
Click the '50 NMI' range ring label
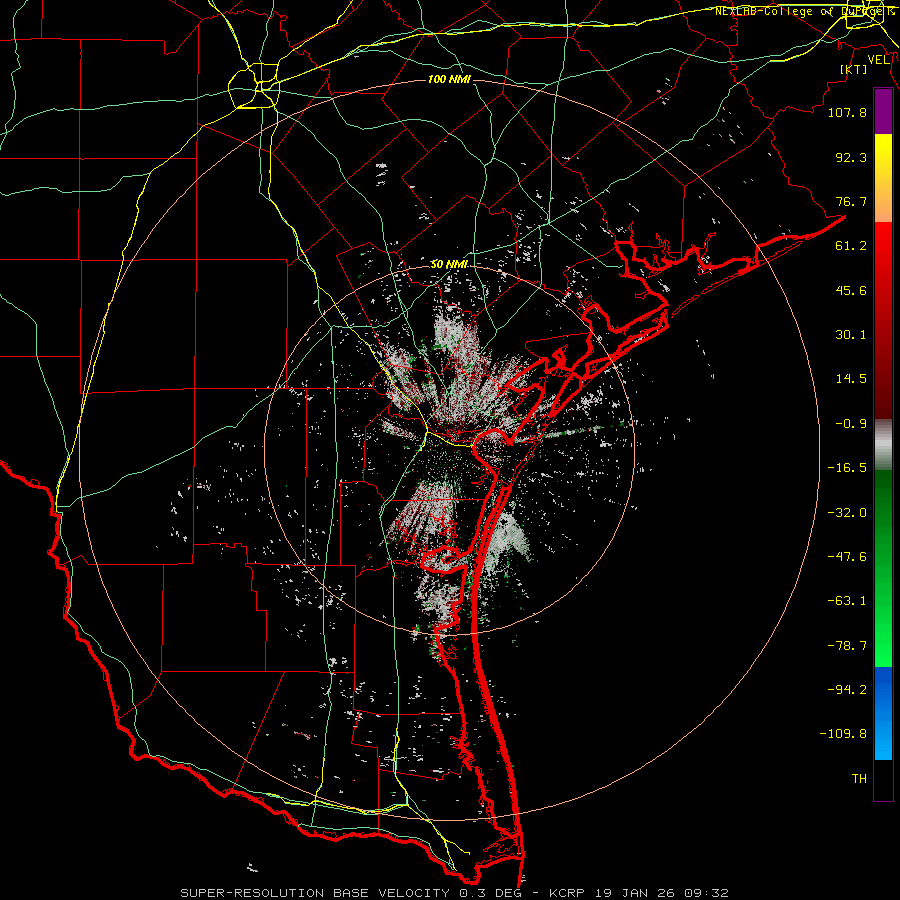pyautogui.click(x=449, y=265)
